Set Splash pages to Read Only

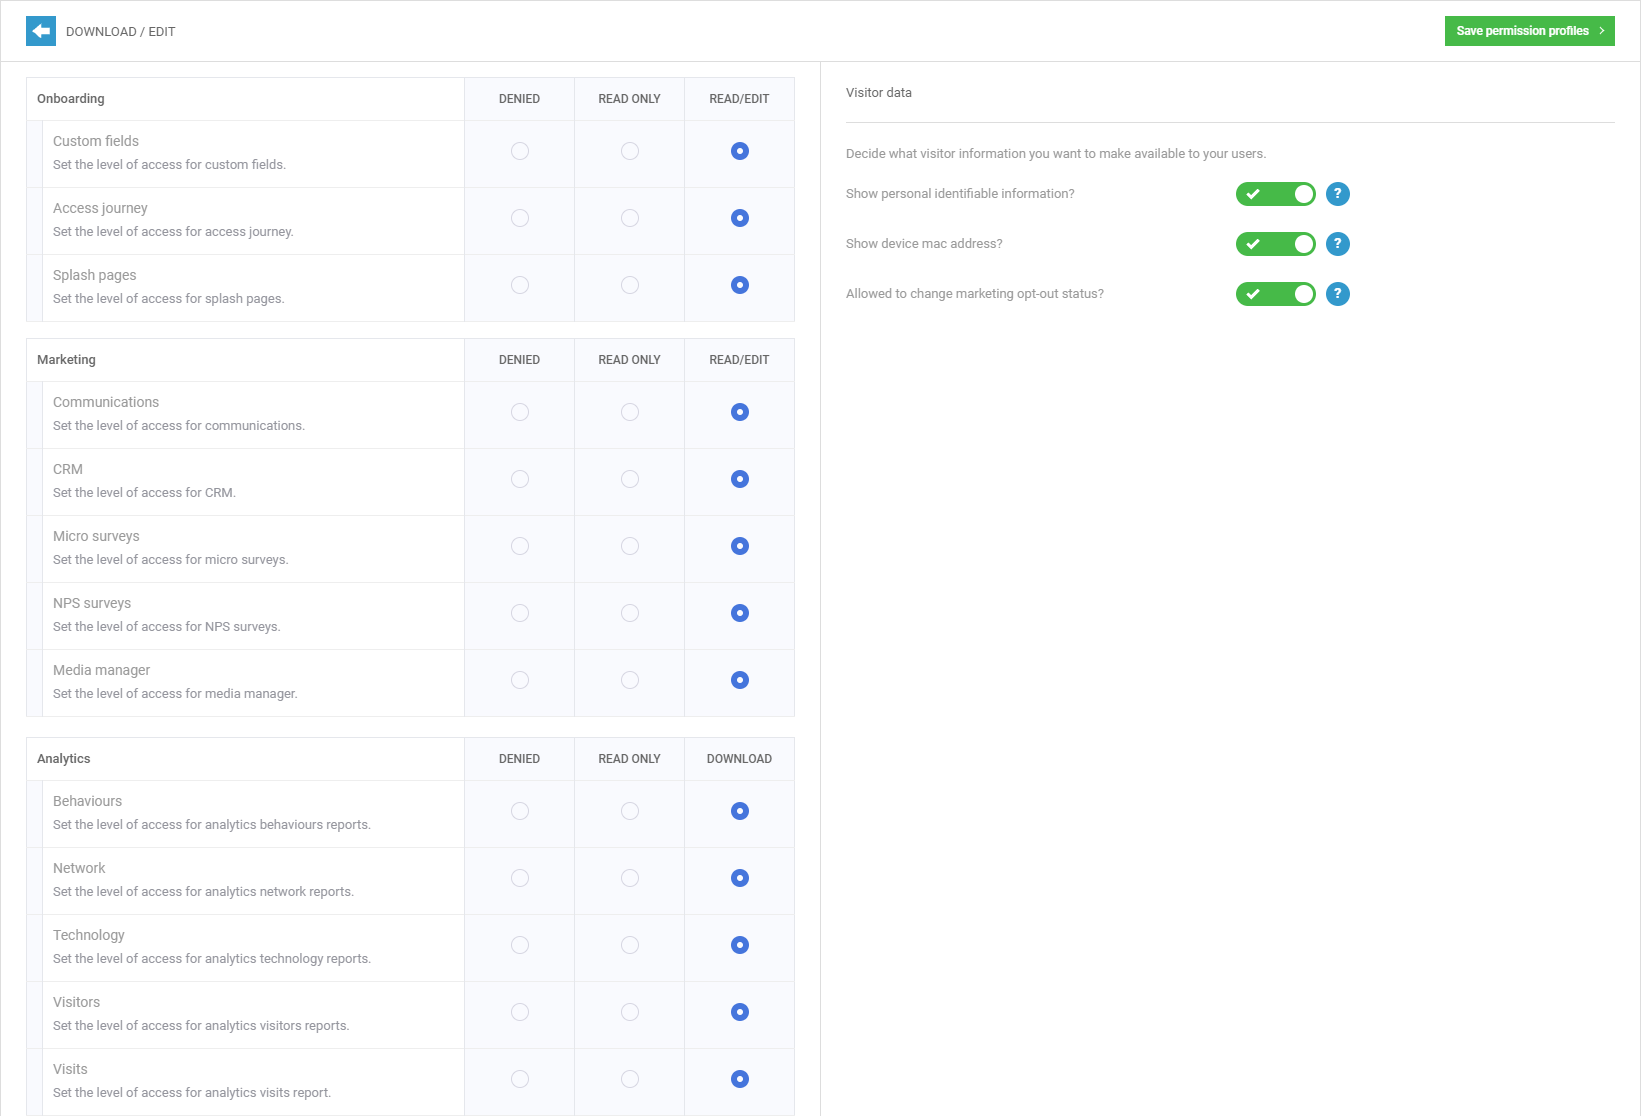click(630, 285)
